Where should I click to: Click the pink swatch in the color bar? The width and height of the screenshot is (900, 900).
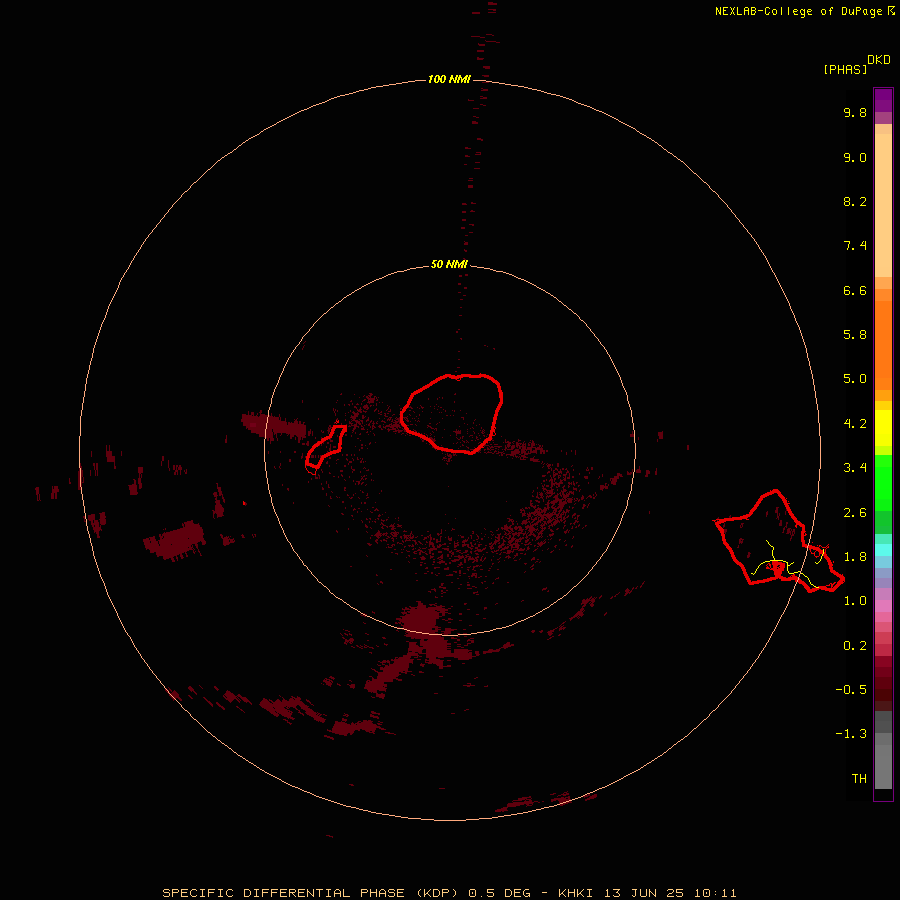pyautogui.click(x=883, y=606)
